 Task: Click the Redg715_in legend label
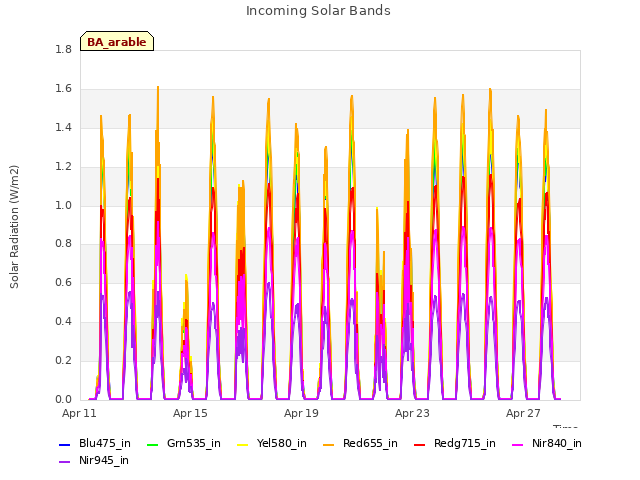click(x=465, y=443)
